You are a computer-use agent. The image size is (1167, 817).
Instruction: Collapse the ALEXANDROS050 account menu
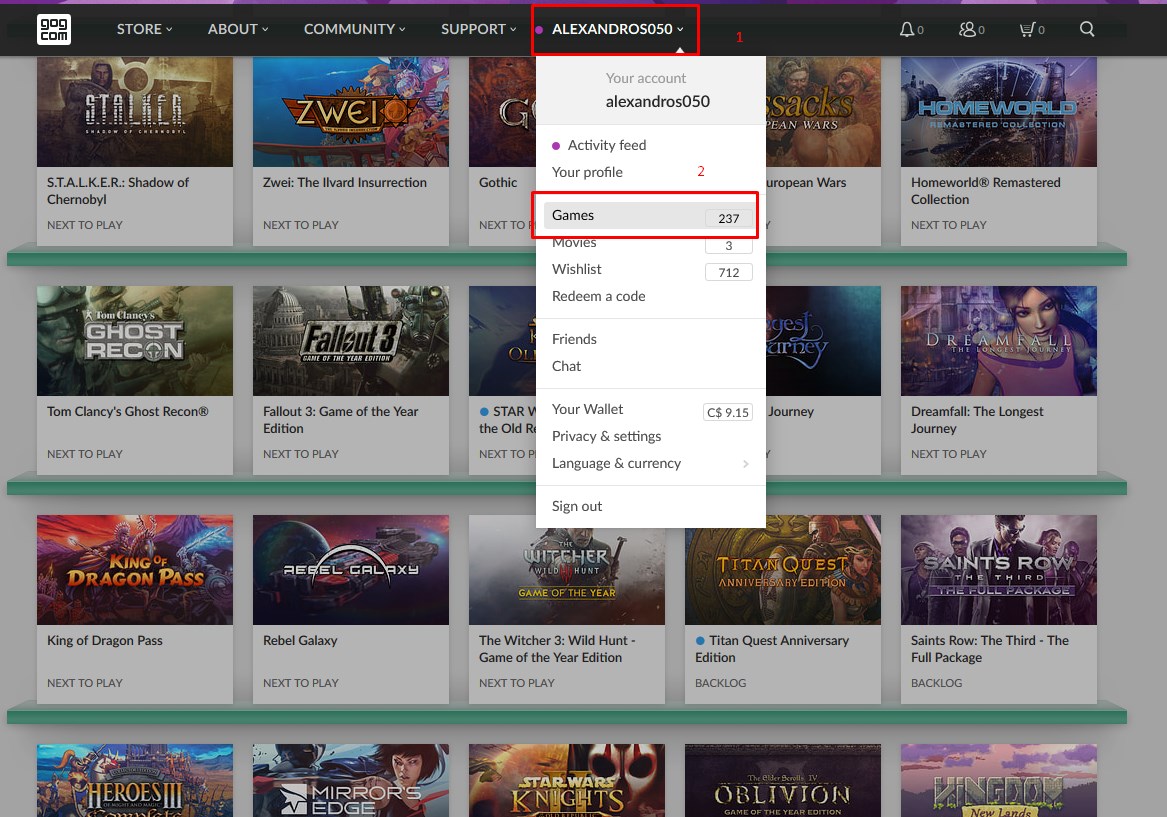pyautogui.click(x=617, y=29)
